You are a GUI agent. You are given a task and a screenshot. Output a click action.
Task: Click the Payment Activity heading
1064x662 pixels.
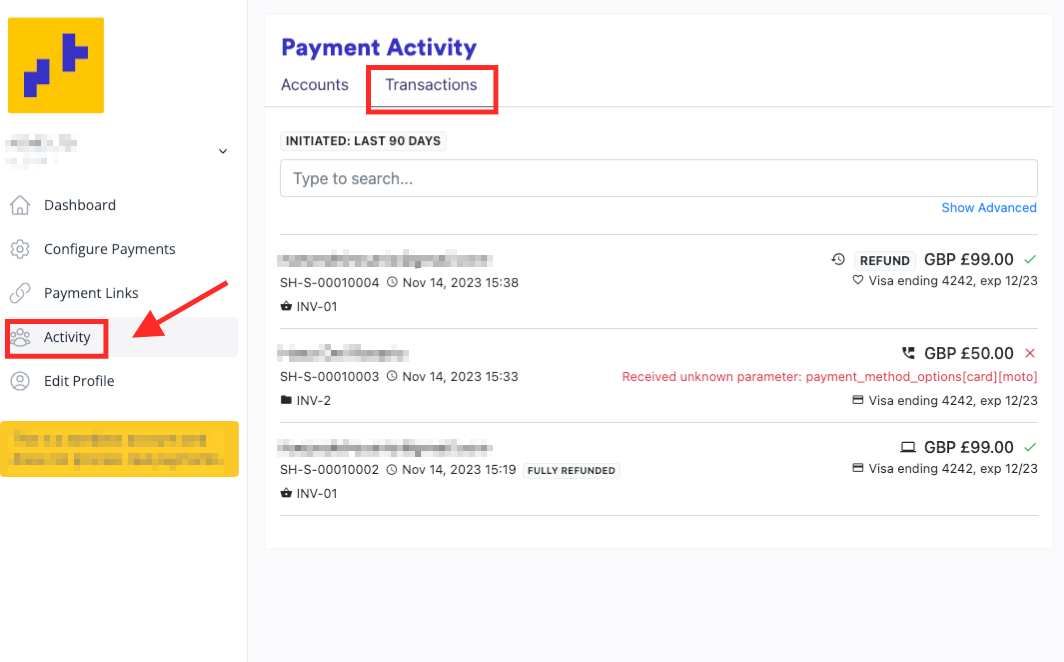[x=379, y=47]
